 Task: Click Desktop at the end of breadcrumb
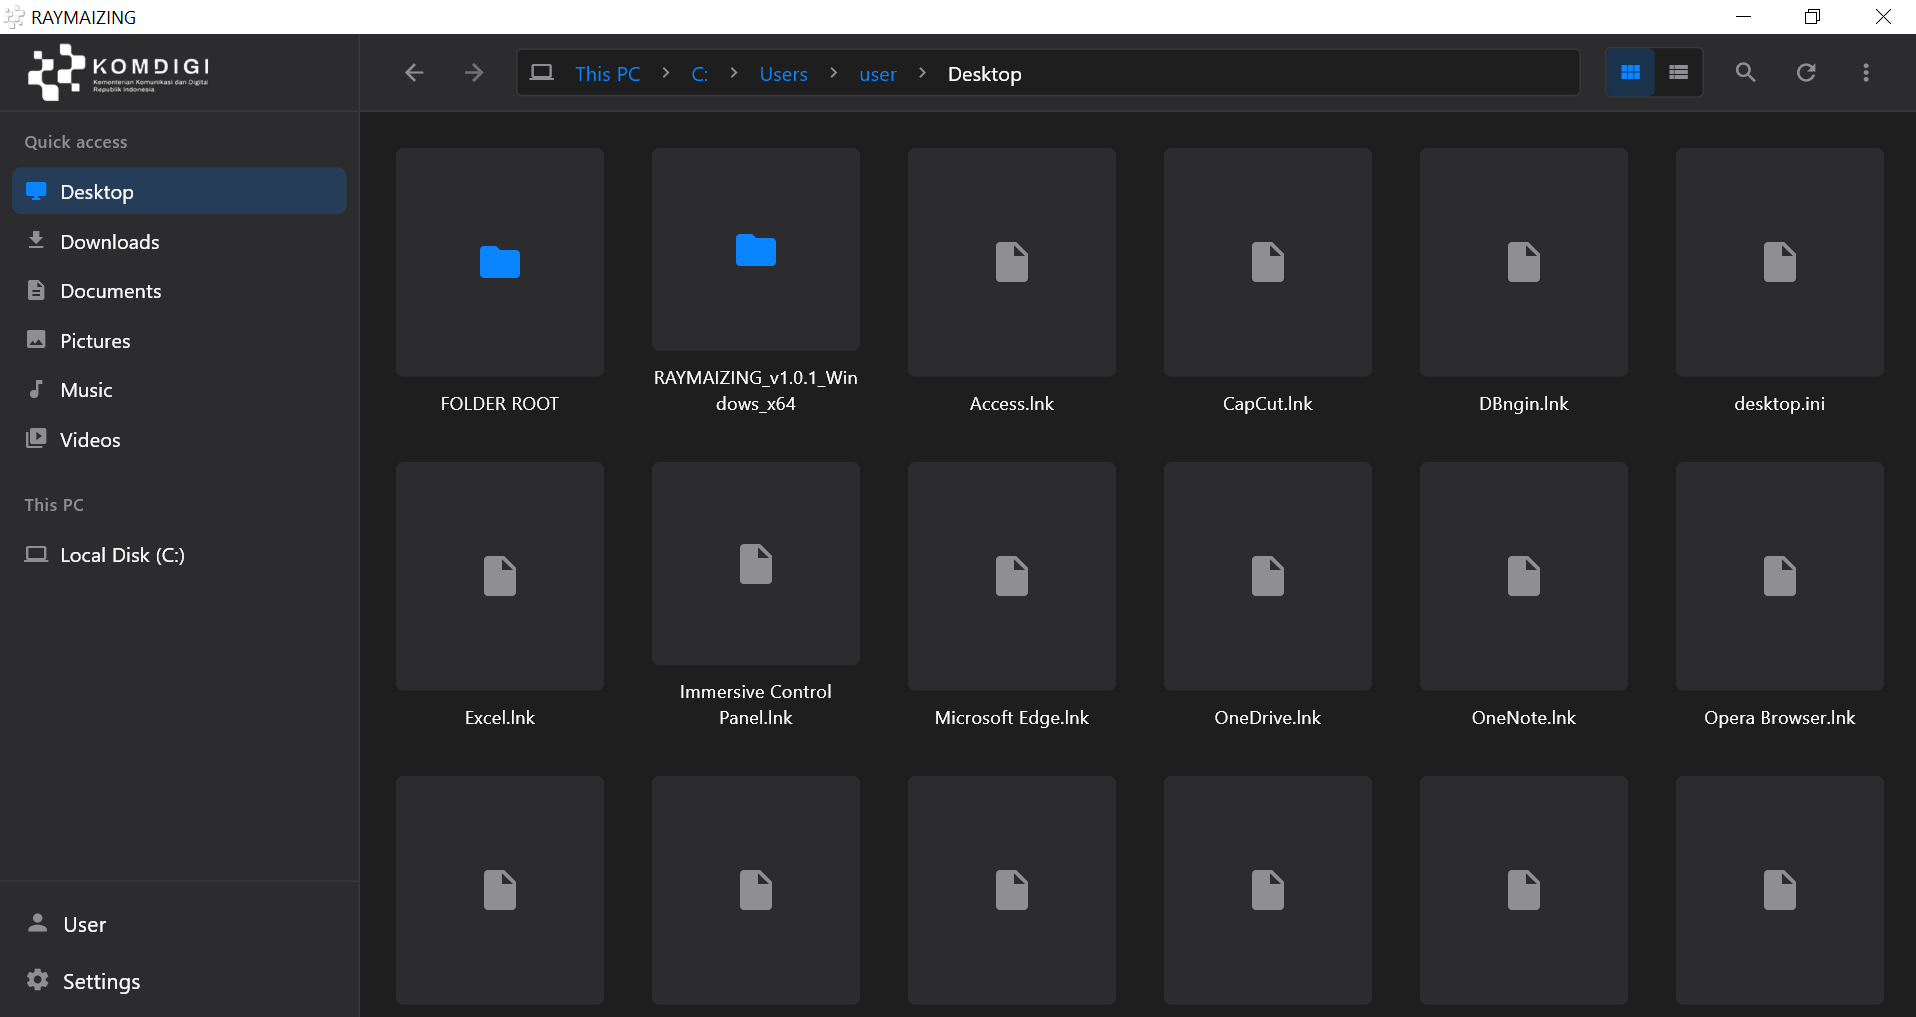[x=985, y=74]
